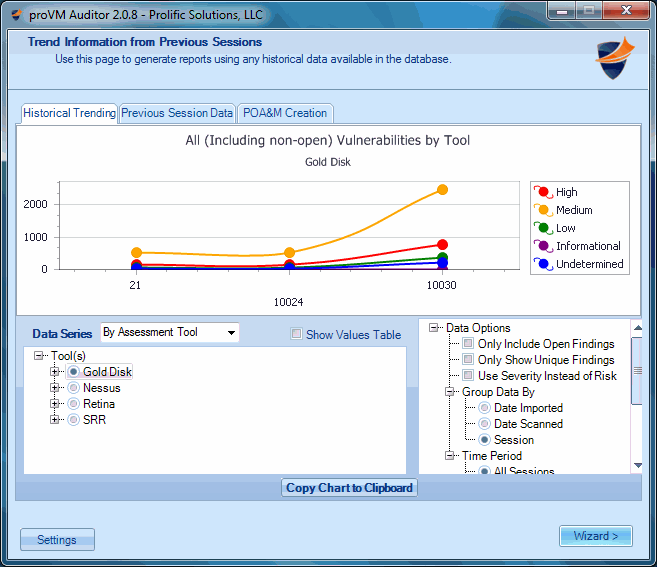The height and width of the screenshot is (567, 657).
Task: Click options panel scroll down arrow
Action: 637,465
